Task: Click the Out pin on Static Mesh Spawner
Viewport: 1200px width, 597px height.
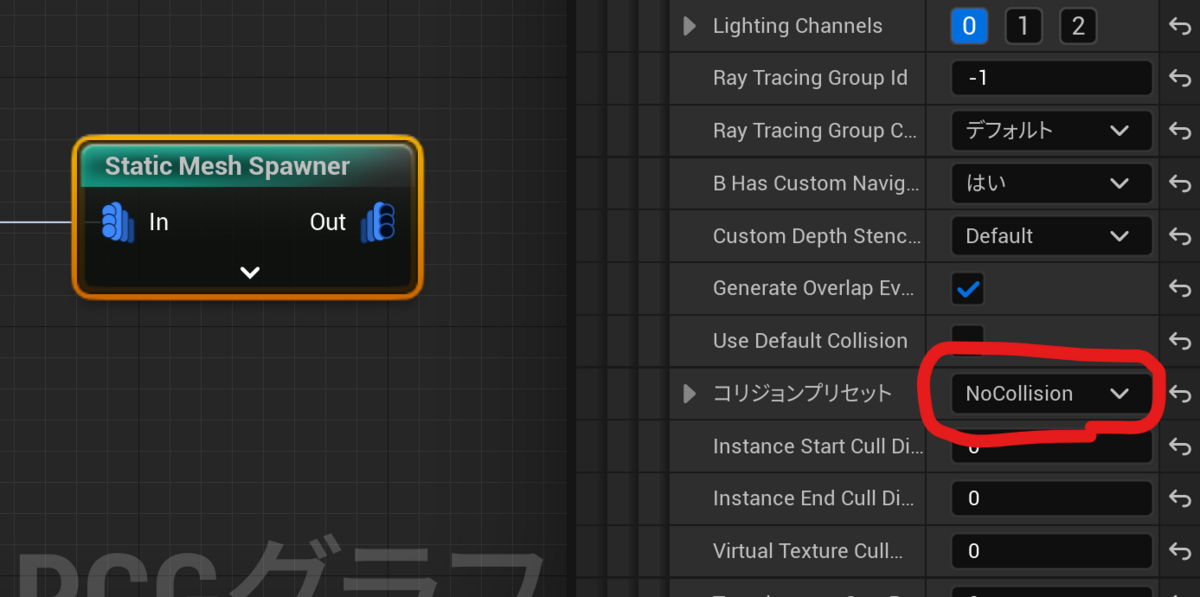Action: coord(378,222)
